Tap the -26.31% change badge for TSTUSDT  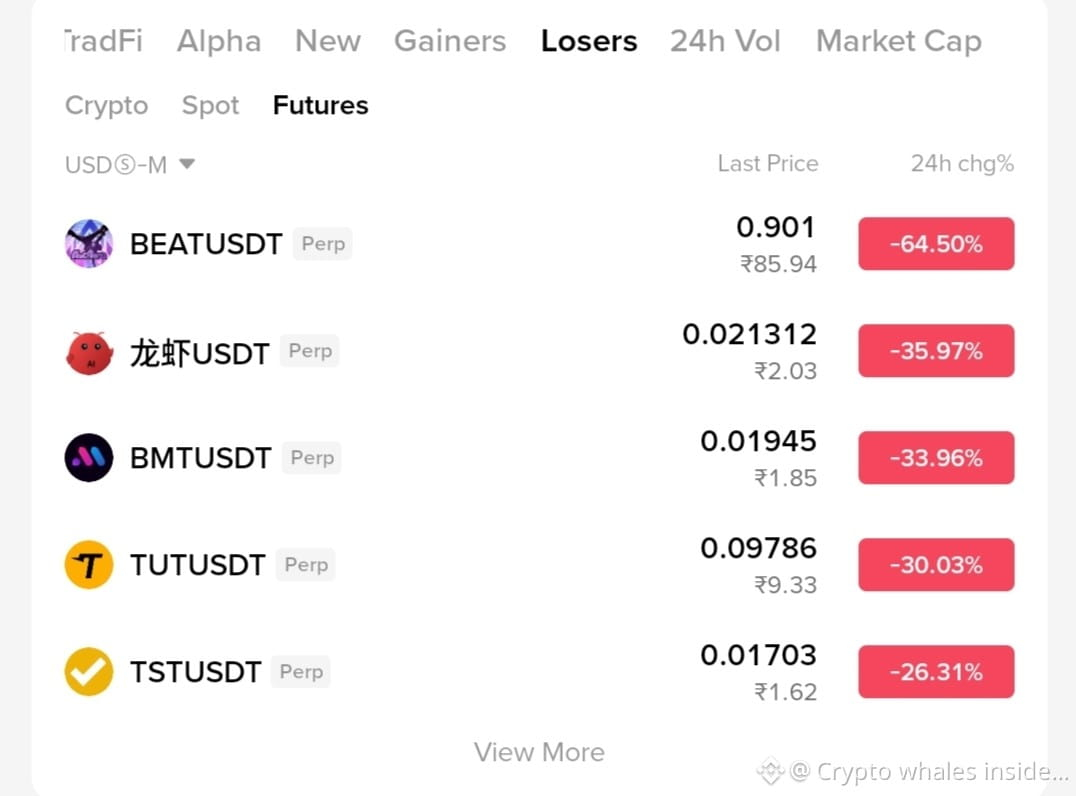coord(936,672)
